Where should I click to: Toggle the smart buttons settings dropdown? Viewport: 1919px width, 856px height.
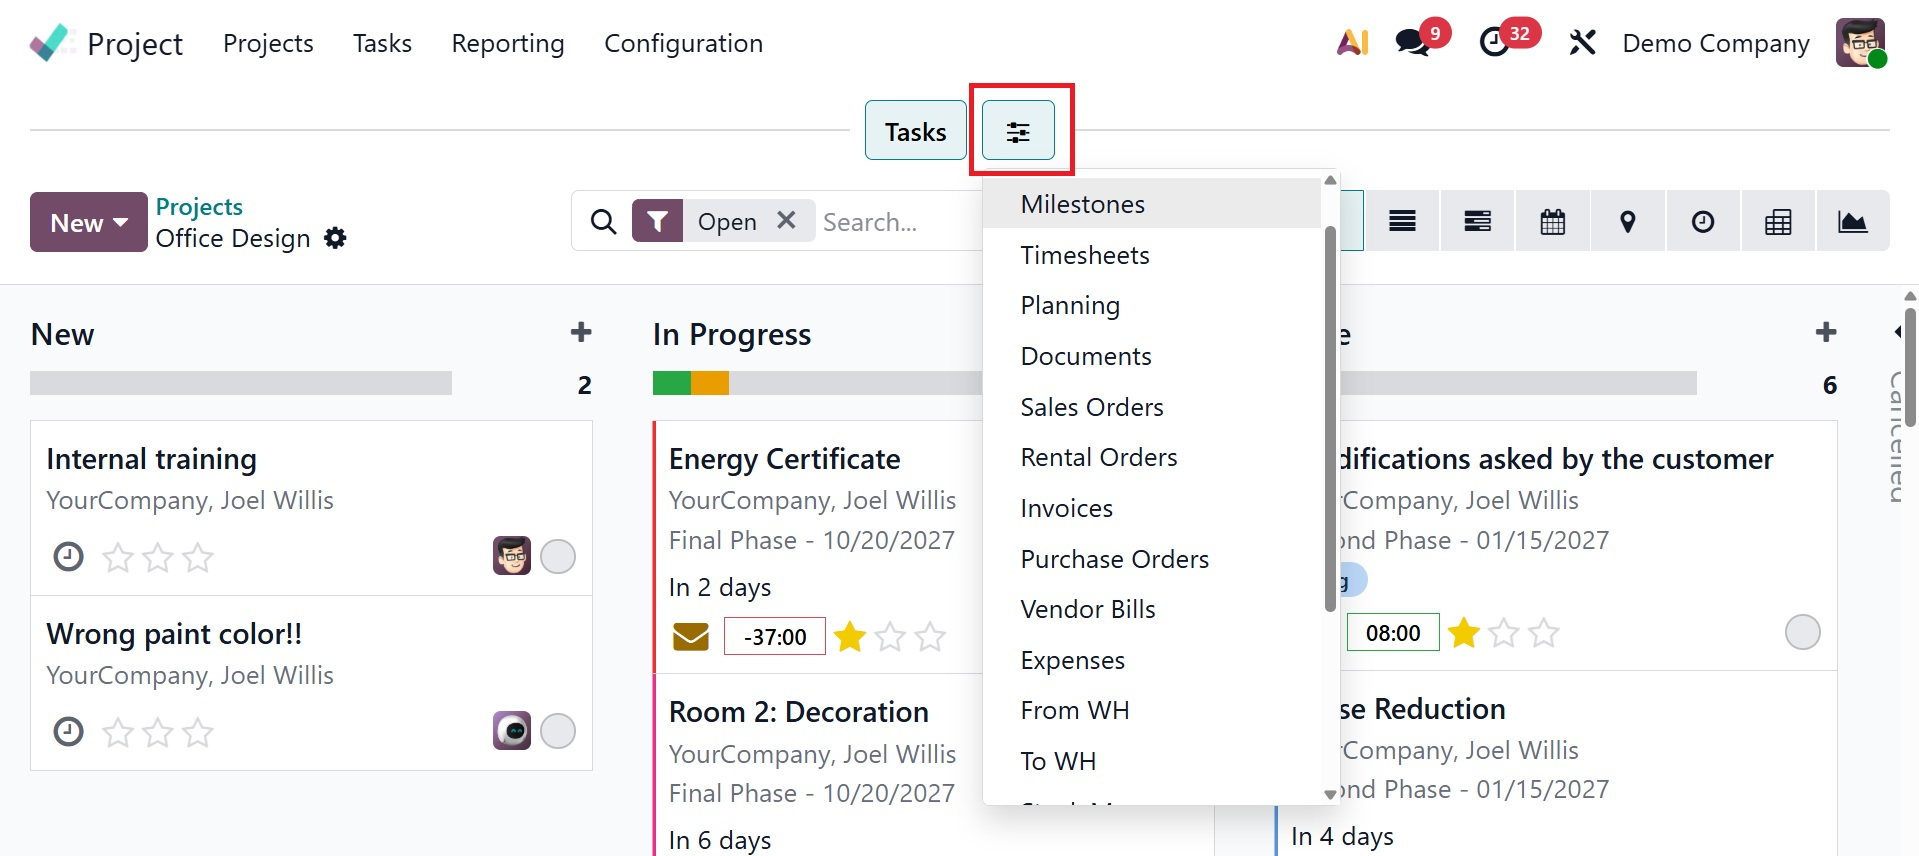tap(1018, 131)
